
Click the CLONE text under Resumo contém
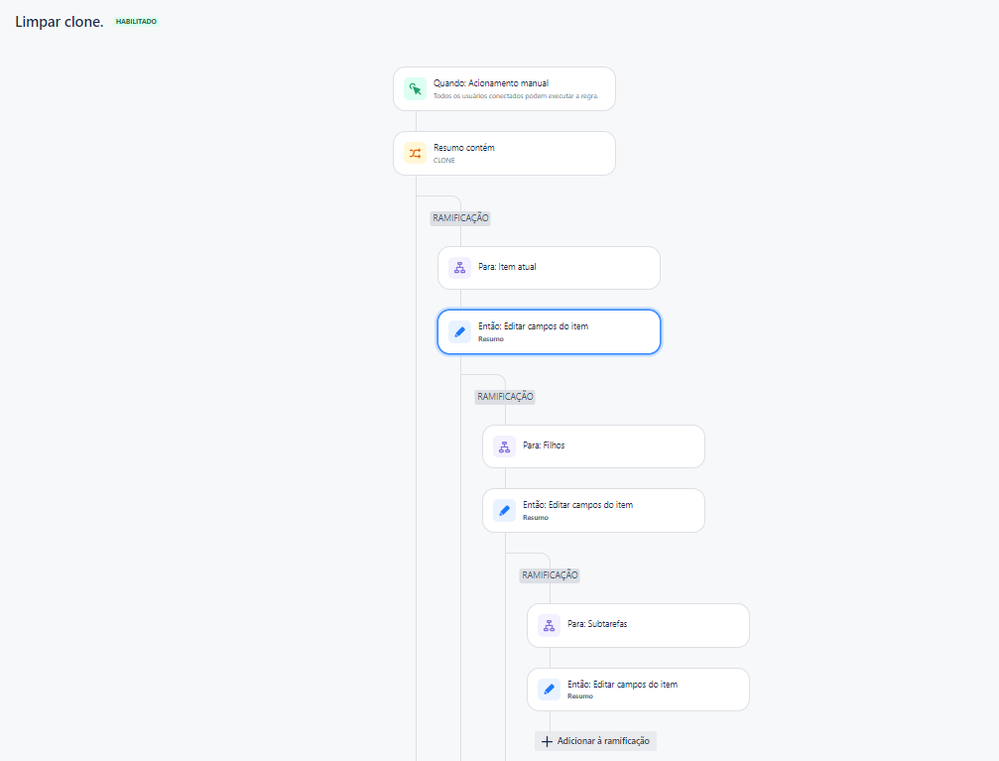[444, 161]
